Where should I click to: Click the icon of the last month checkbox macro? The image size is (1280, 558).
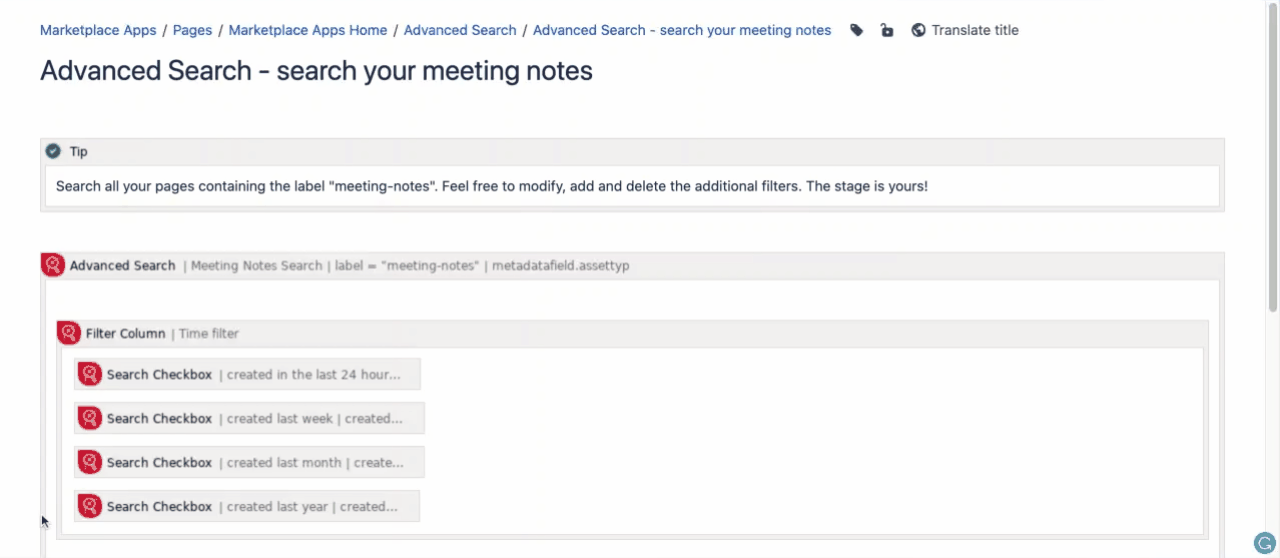pyautogui.click(x=90, y=462)
